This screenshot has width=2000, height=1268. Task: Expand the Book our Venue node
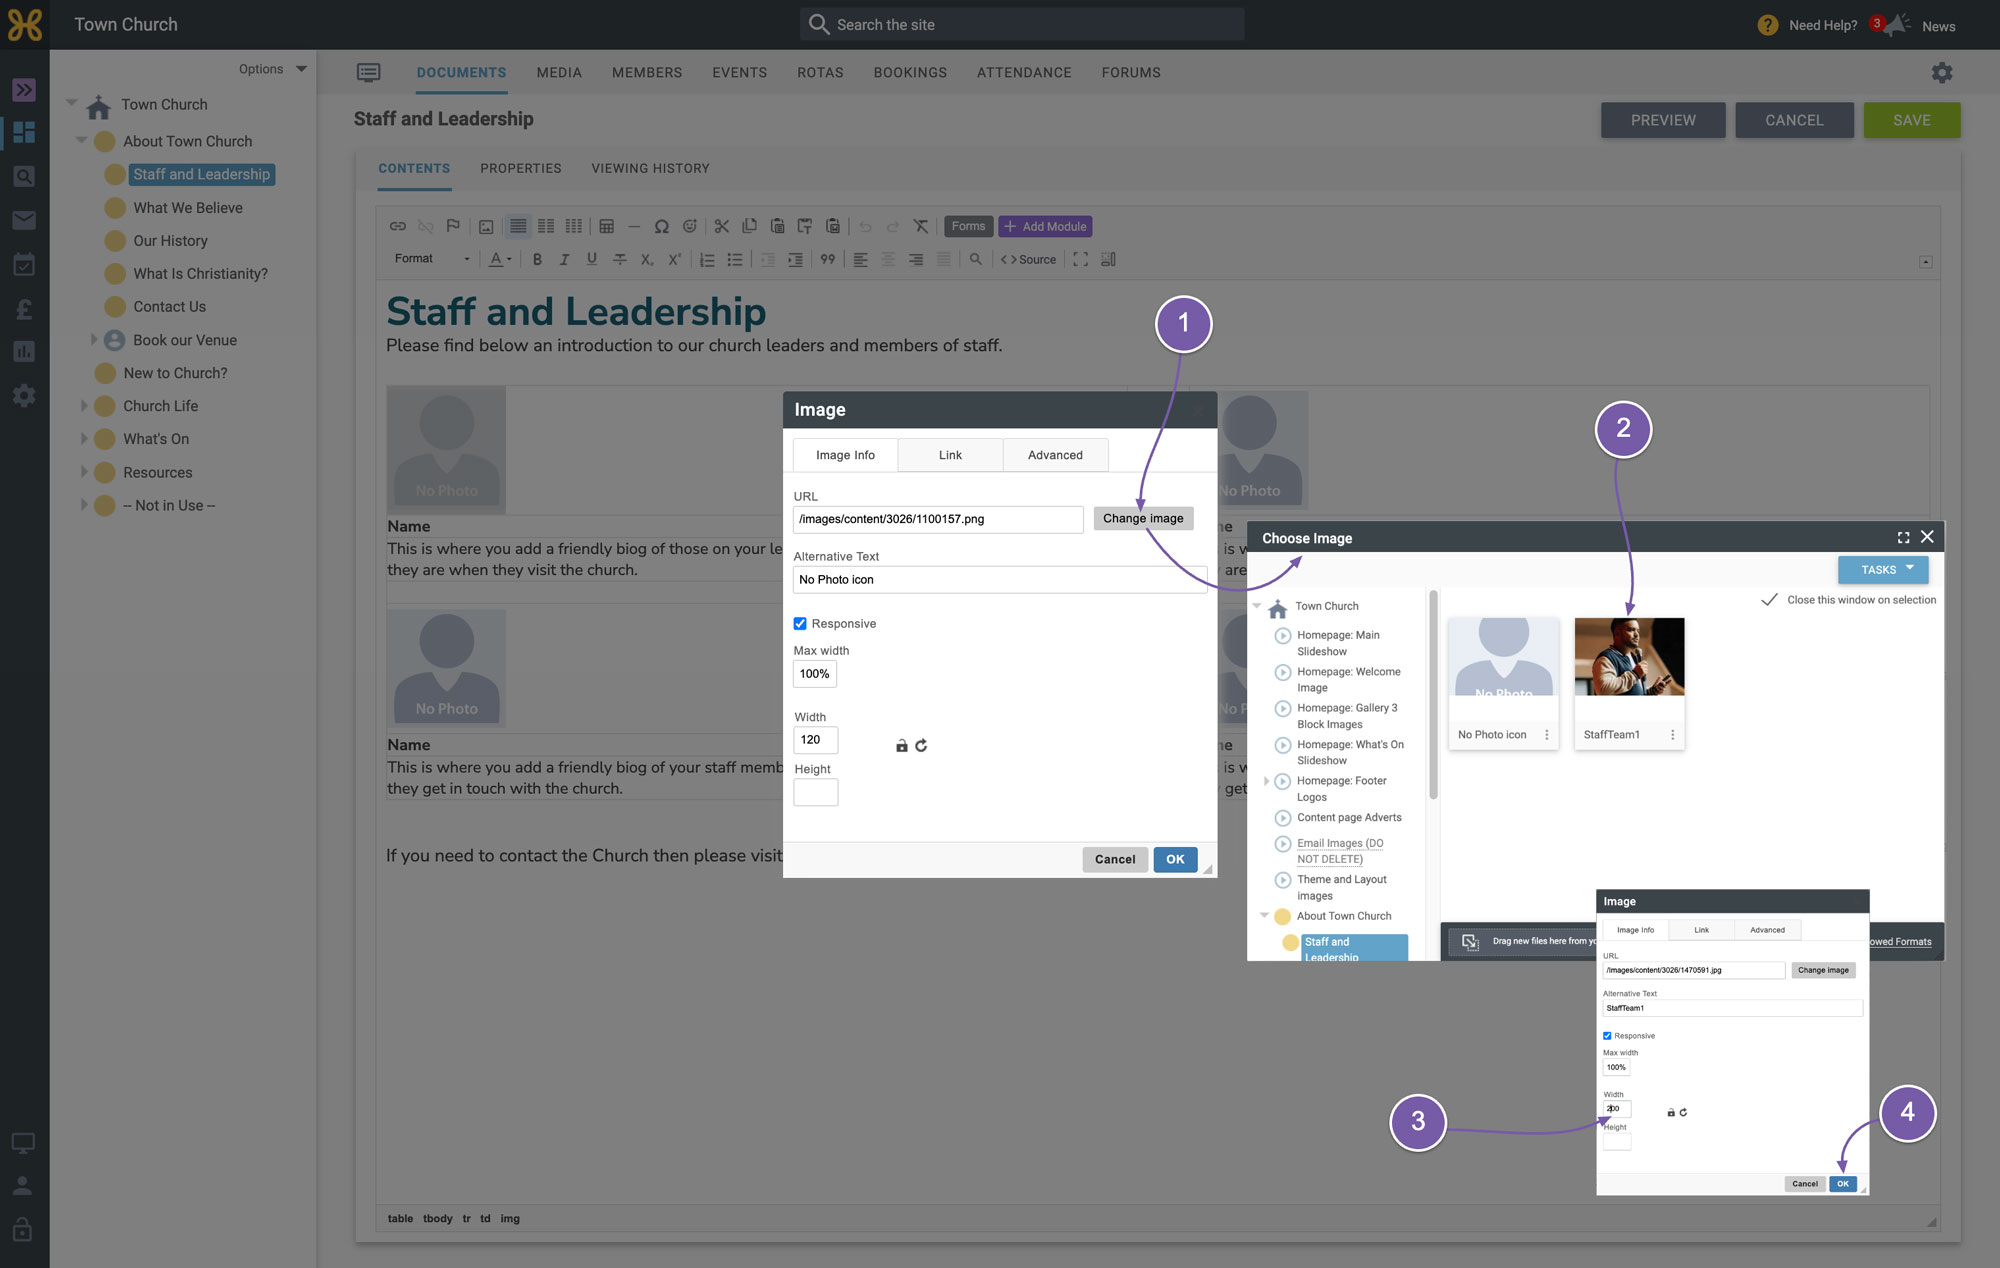coord(94,340)
